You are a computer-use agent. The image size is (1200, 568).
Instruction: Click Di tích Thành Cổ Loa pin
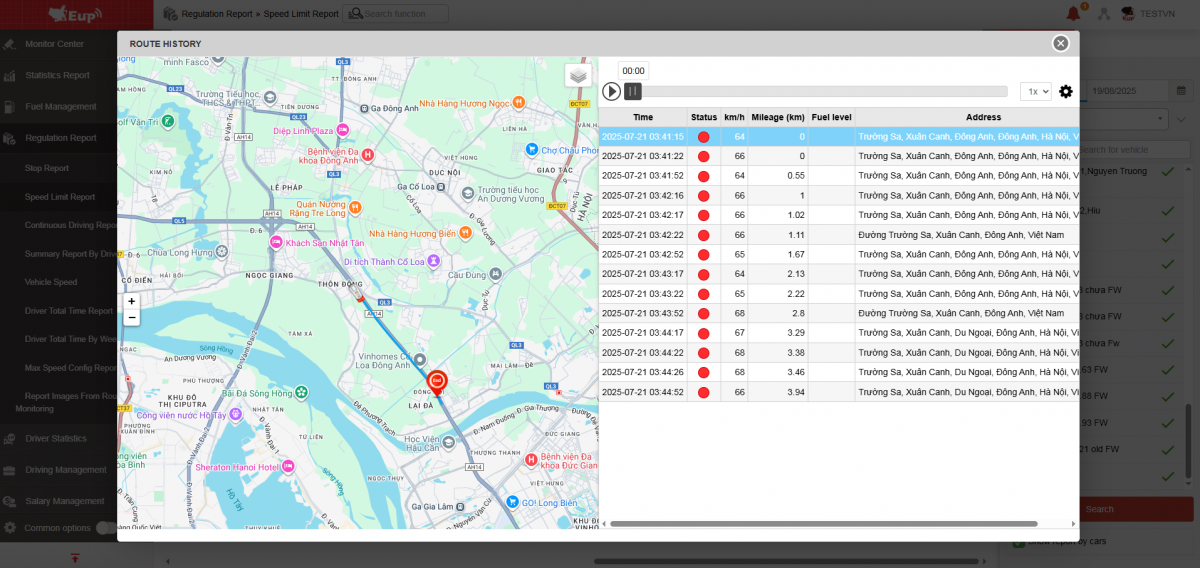(433, 261)
